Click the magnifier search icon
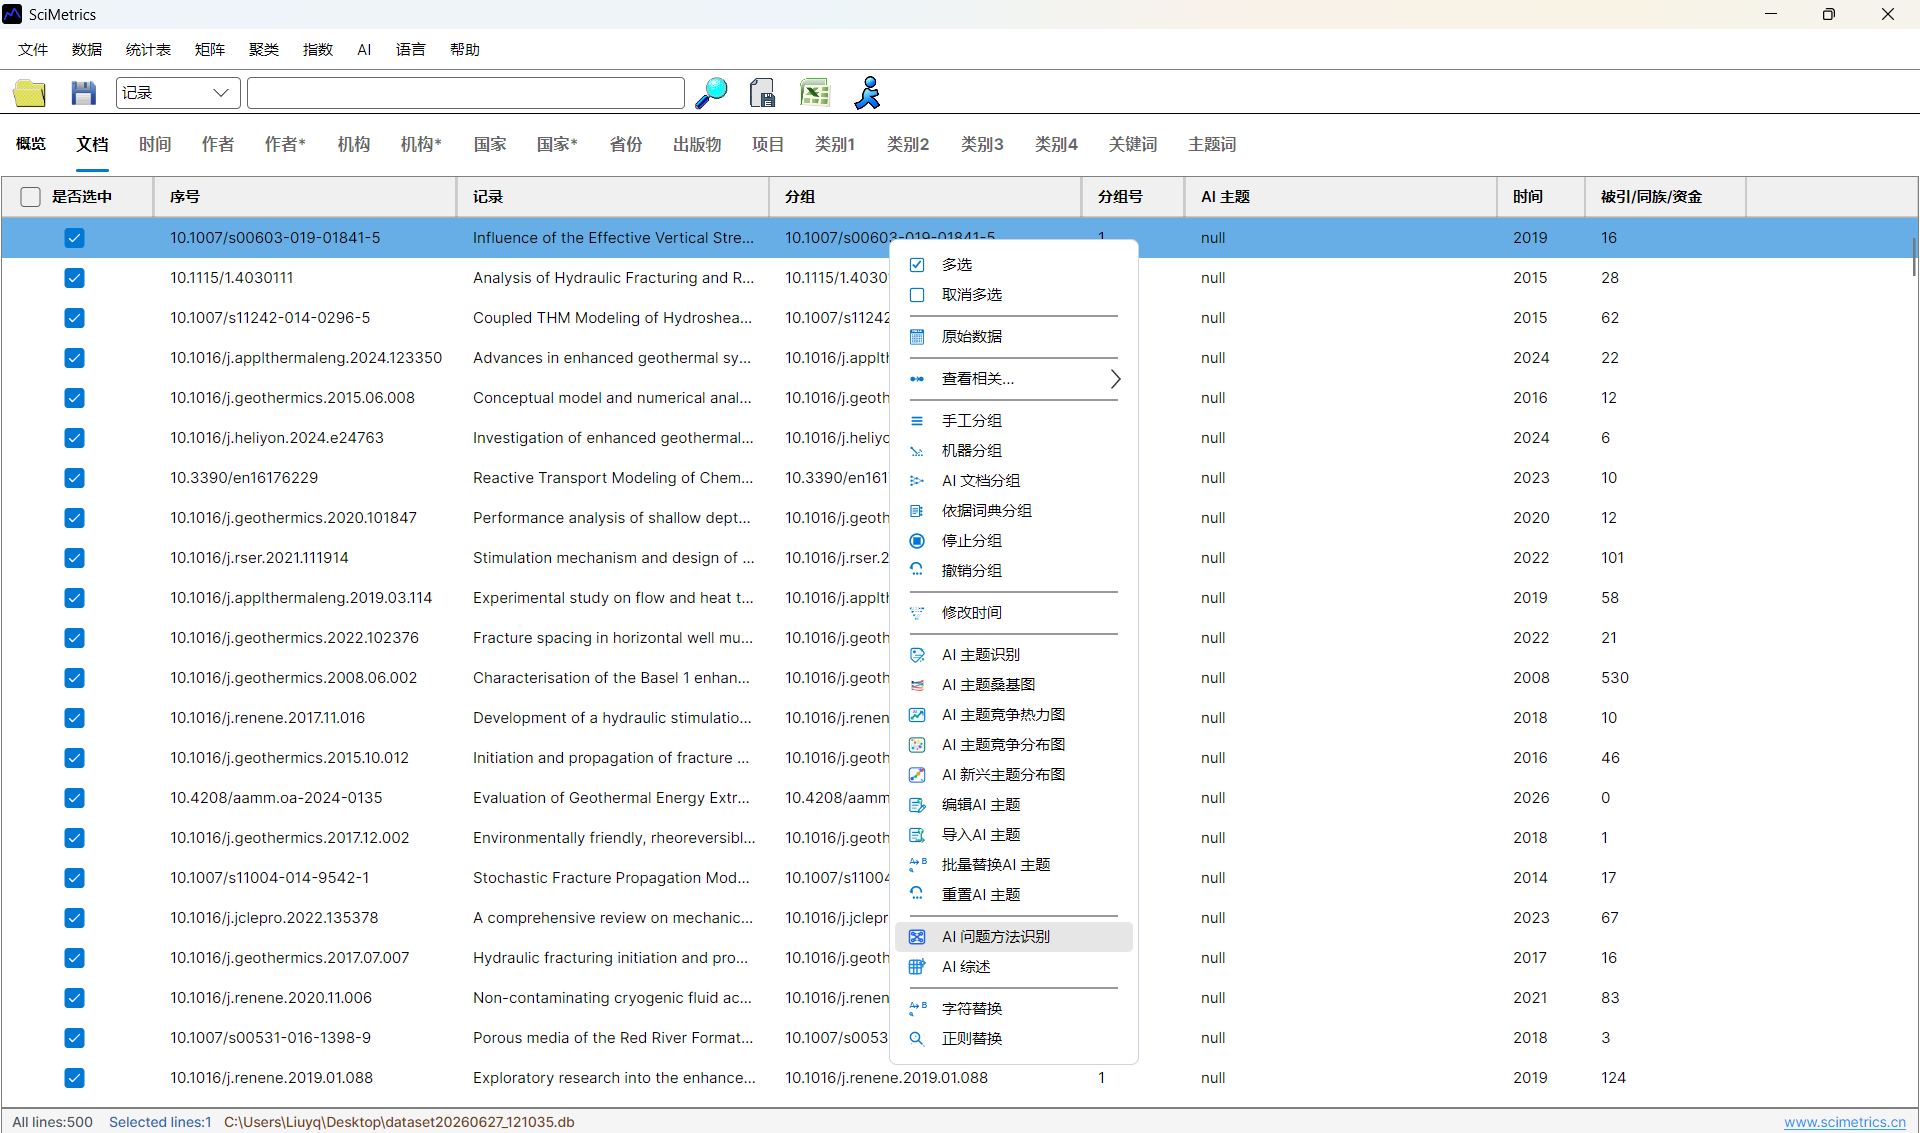The image size is (1920, 1133). pos(712,93)
